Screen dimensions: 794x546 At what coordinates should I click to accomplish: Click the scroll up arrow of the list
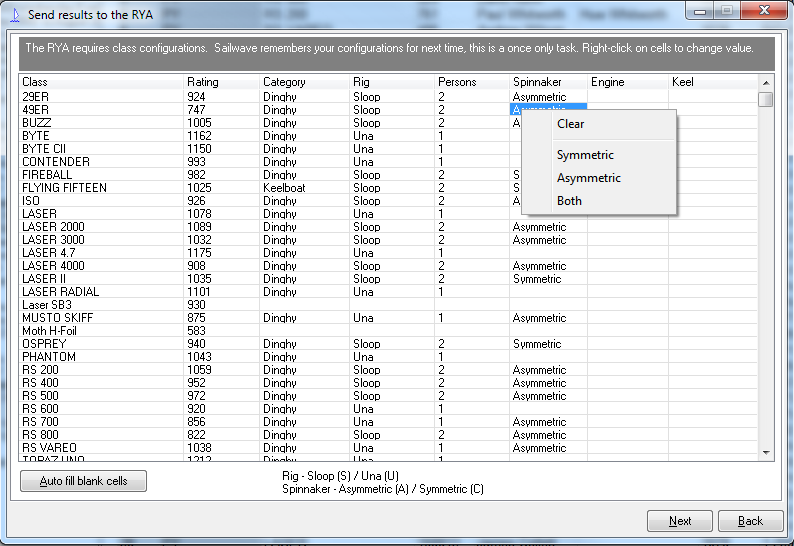[766, 83]
